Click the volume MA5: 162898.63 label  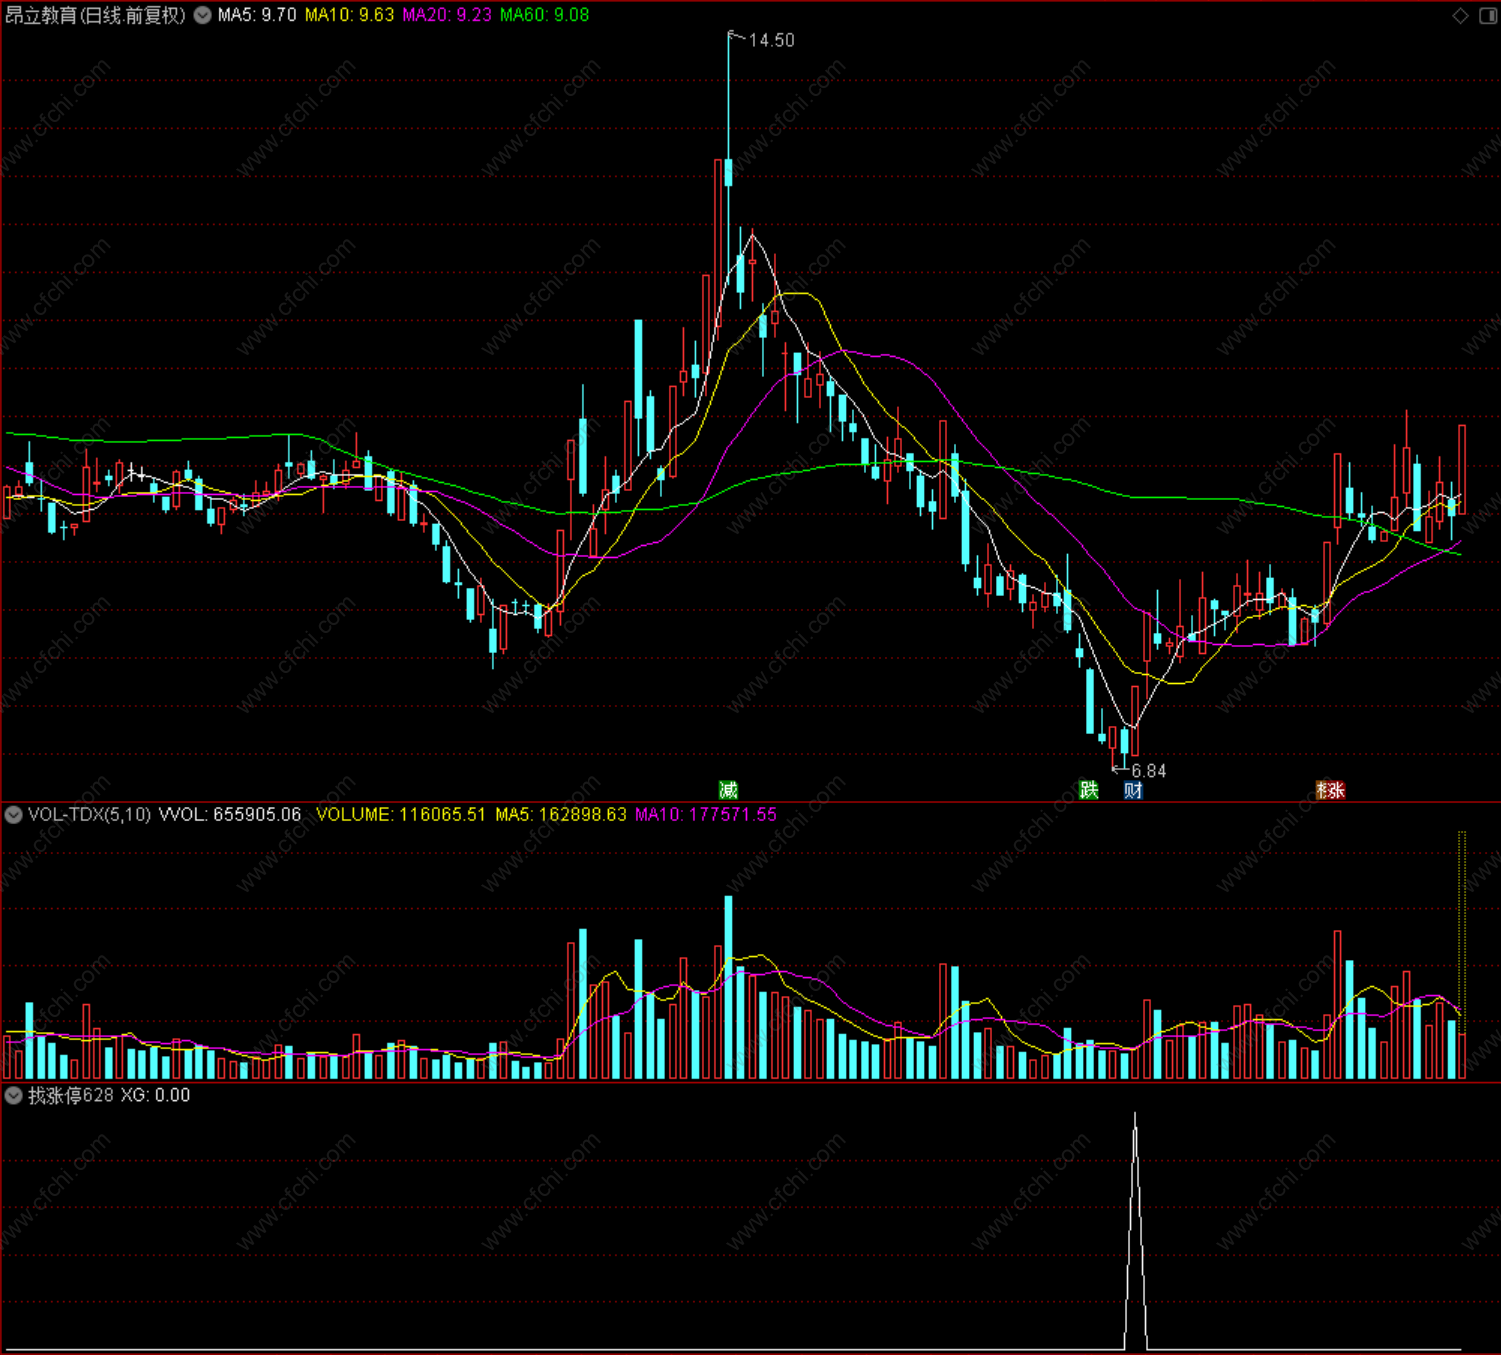click(x=561, y=815)
